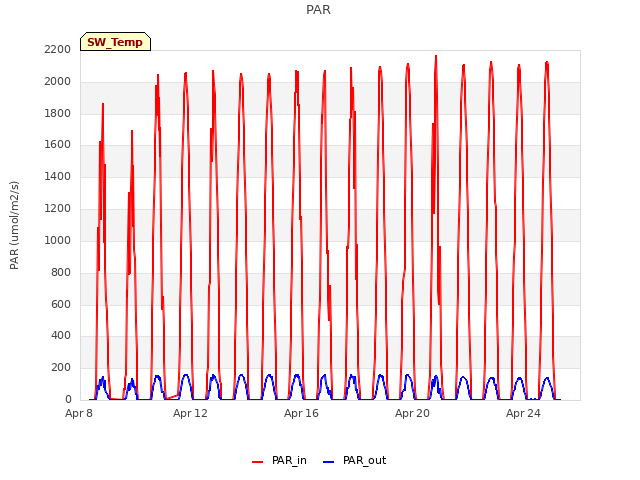Click the 2000 y-axis tick label
The image size is (640, 480).
(58, 82)
